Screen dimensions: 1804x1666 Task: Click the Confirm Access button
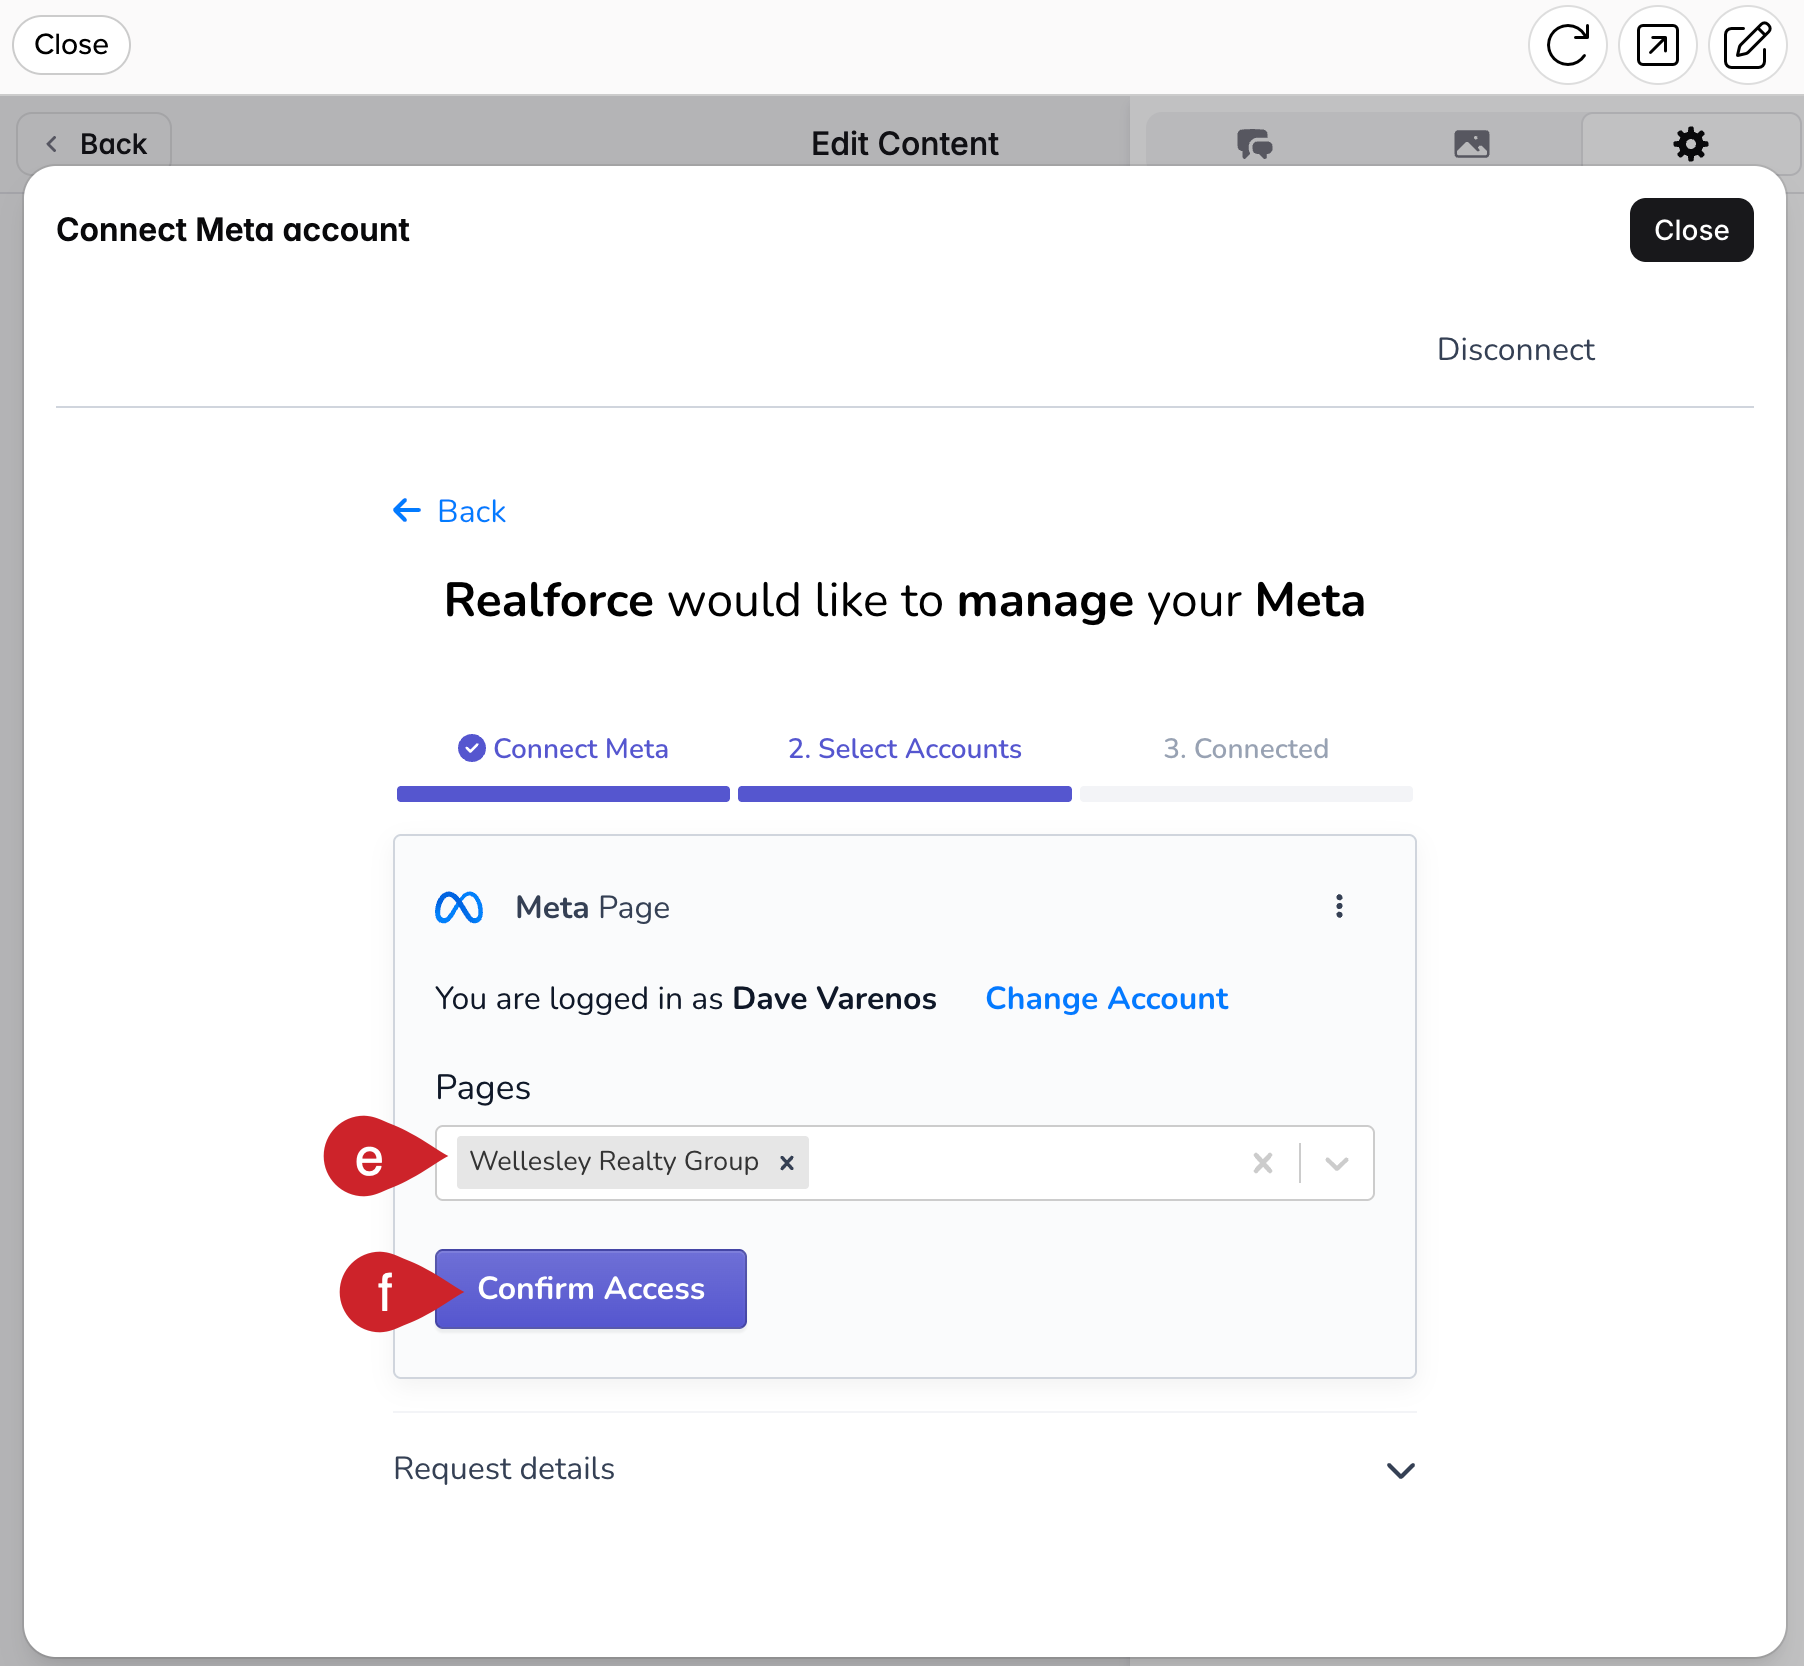590,1288
